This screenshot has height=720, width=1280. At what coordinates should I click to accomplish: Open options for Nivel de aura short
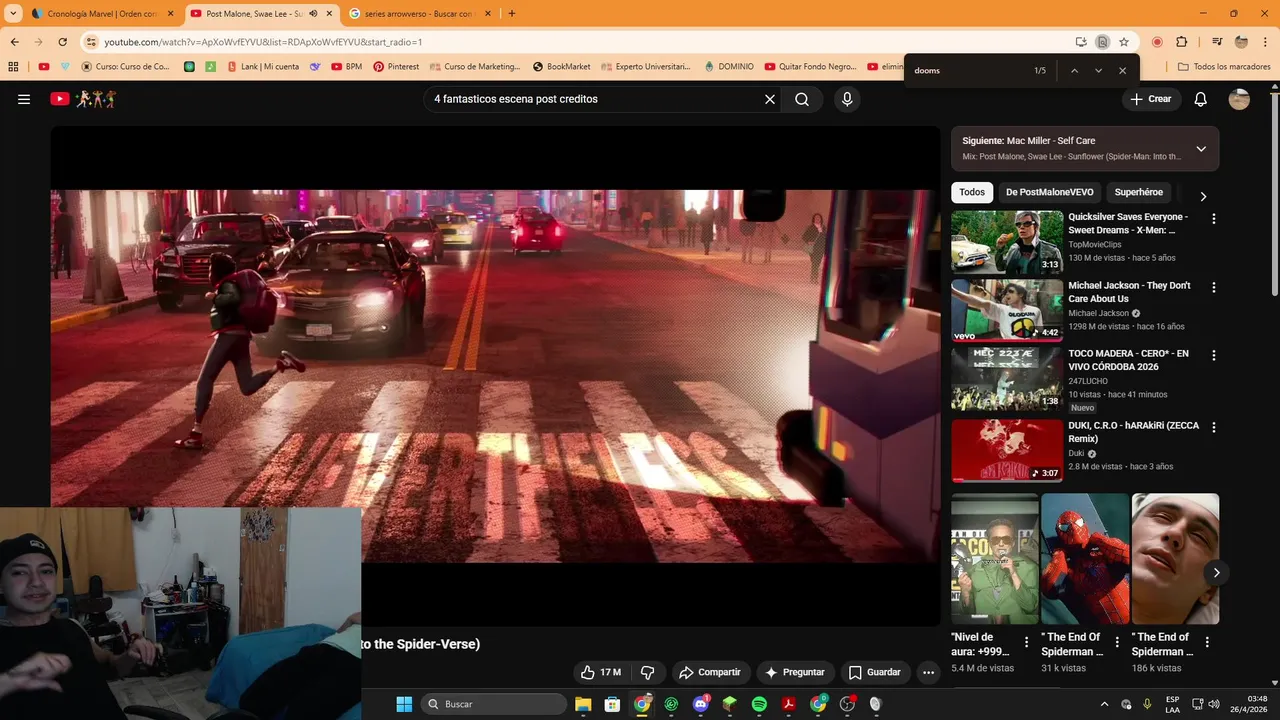[x=1026, y=642]
